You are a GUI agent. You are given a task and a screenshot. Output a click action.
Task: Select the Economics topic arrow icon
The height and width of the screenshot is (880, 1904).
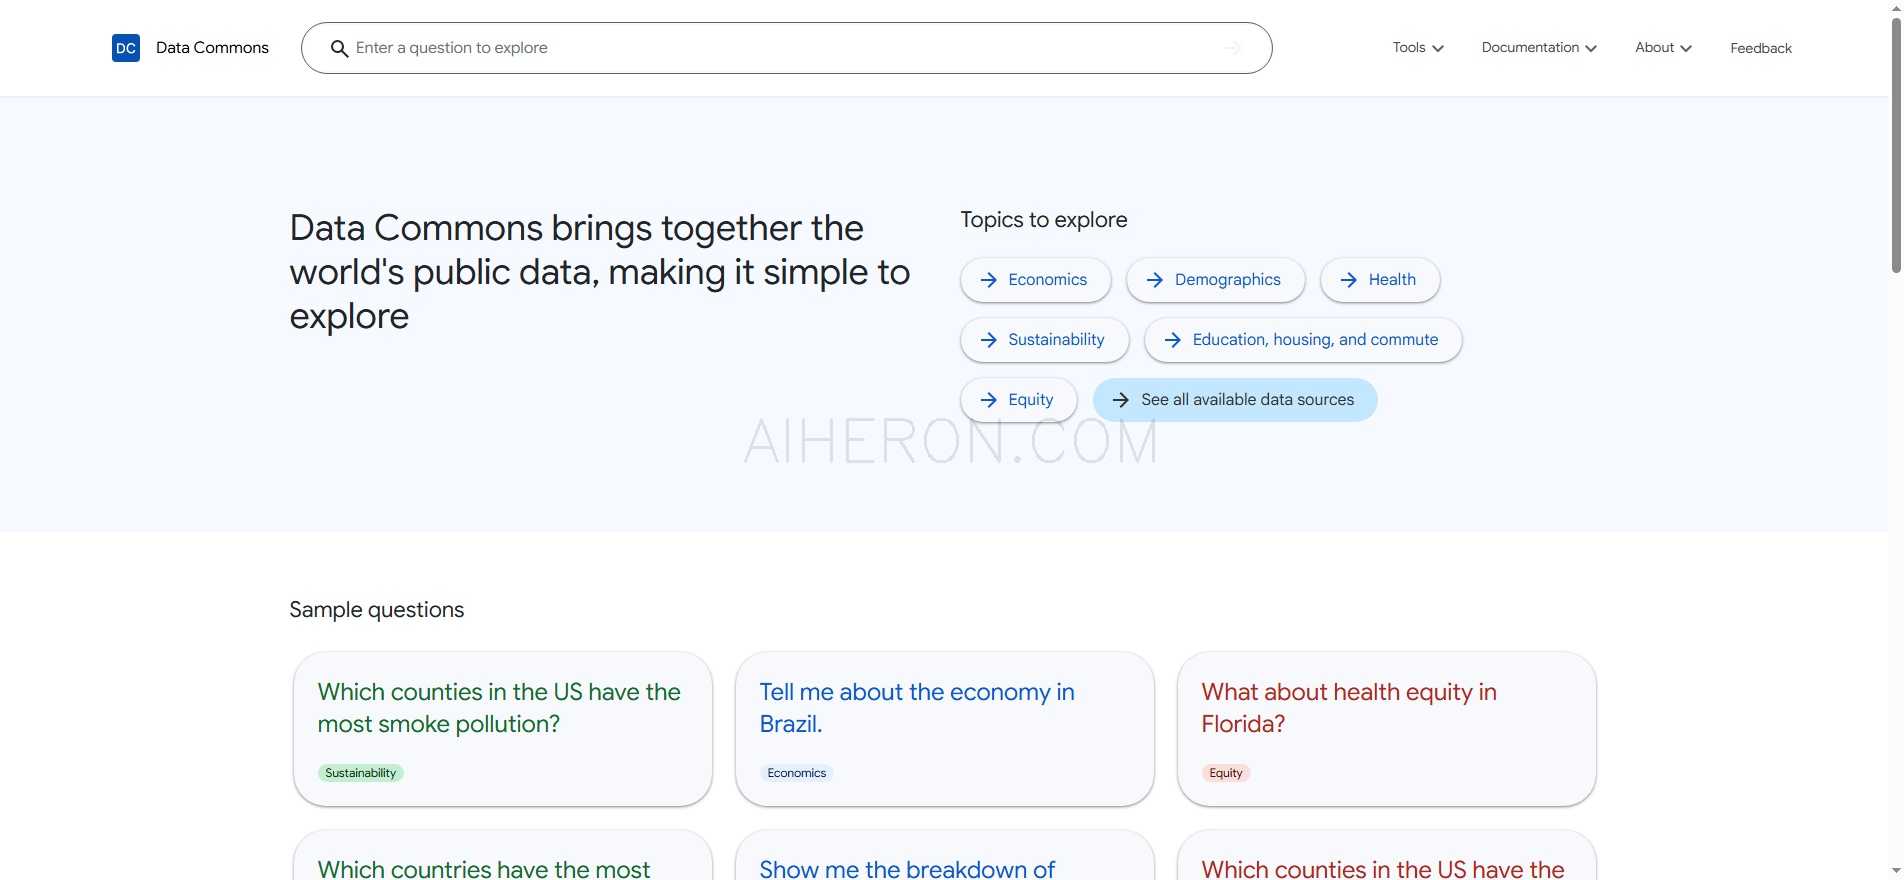tap(988, 280)
